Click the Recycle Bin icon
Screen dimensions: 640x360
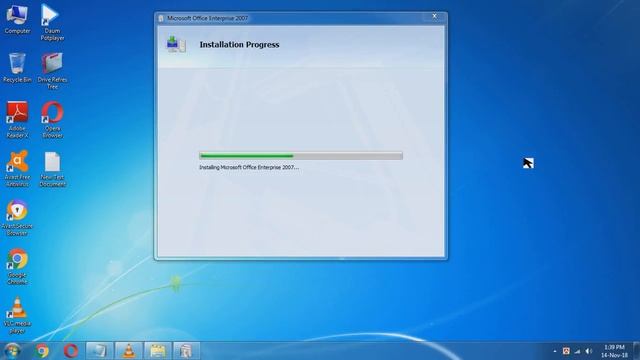(x=17, y=68)
